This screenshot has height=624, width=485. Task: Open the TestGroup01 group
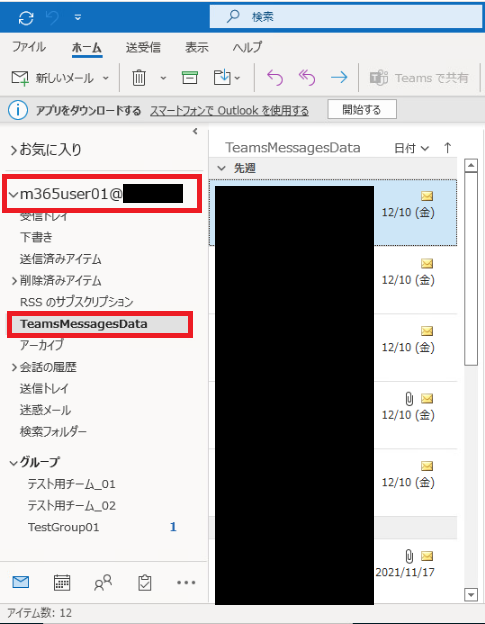click(x=63, y=527)
